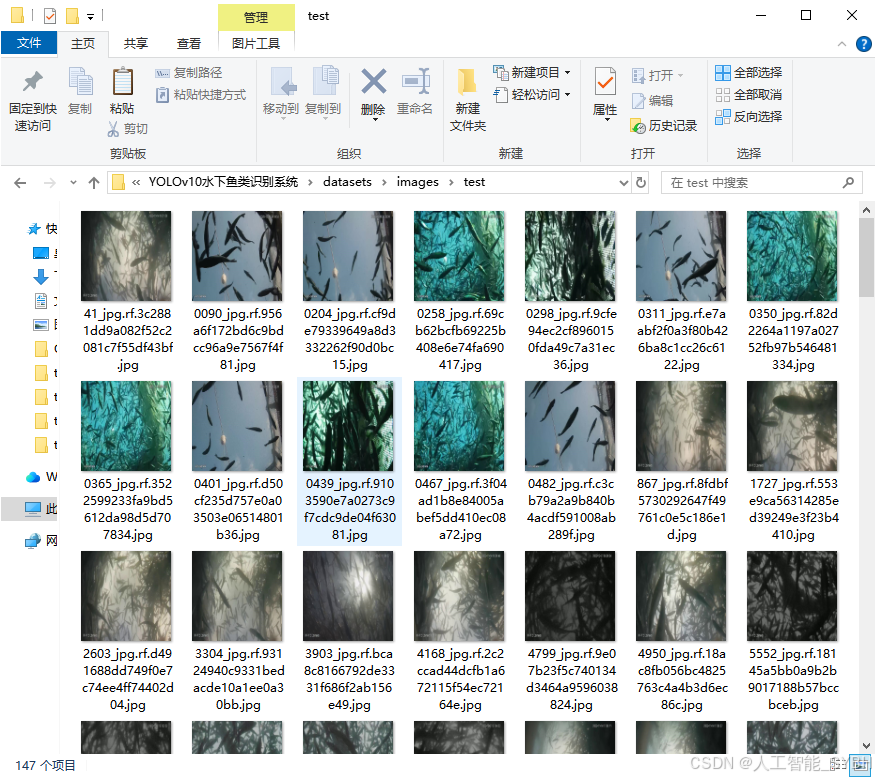The width and height of the screenshot is (876, 778).
Task: Select OneDrive cloud icon in sidebar
Action: point(34,477)
